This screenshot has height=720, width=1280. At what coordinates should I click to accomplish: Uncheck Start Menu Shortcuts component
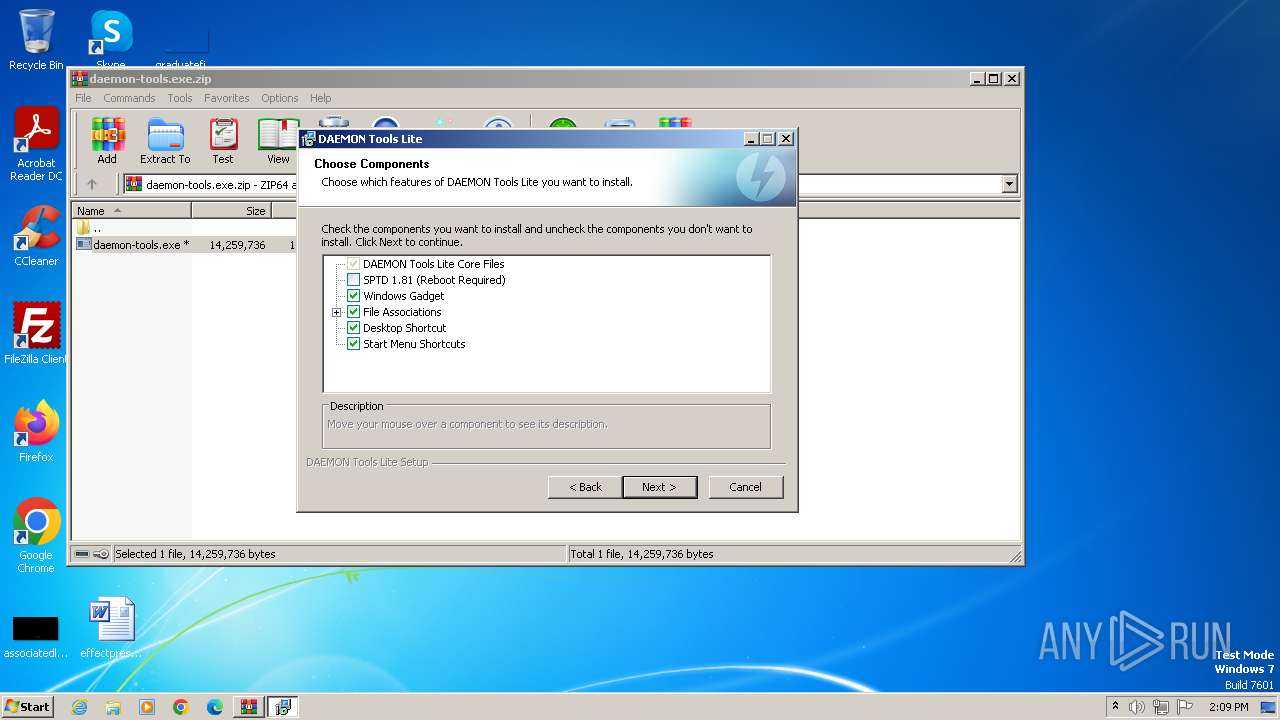click(353, 344)
